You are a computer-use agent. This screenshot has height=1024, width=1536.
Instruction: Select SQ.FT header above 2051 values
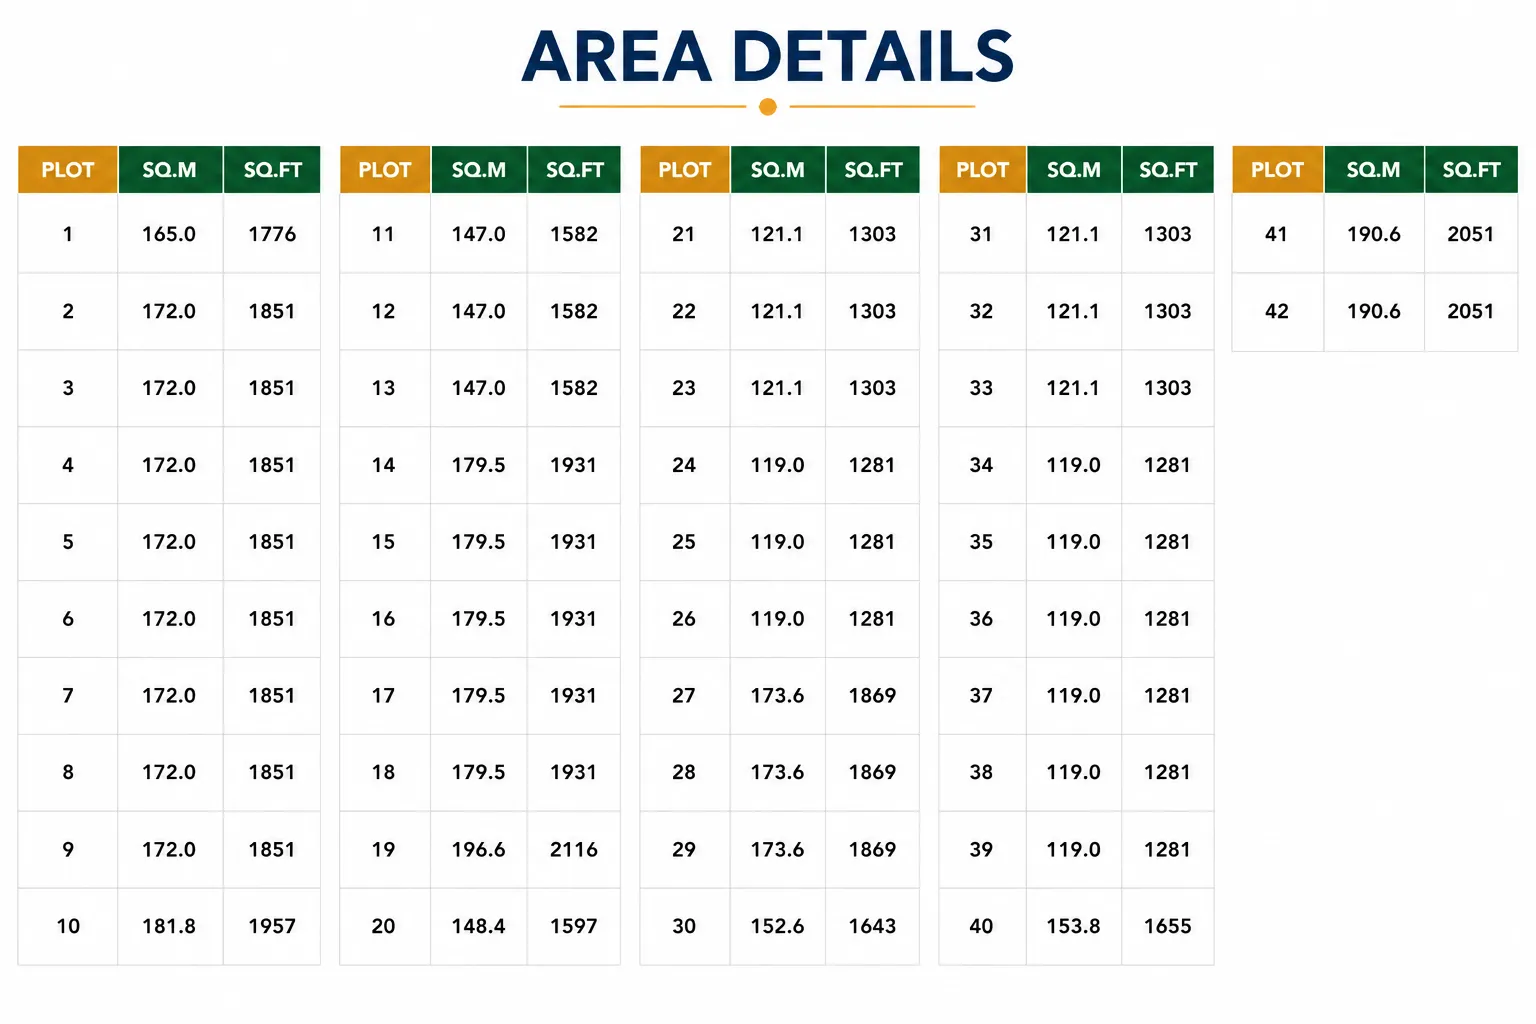(x=1471, y=170)
